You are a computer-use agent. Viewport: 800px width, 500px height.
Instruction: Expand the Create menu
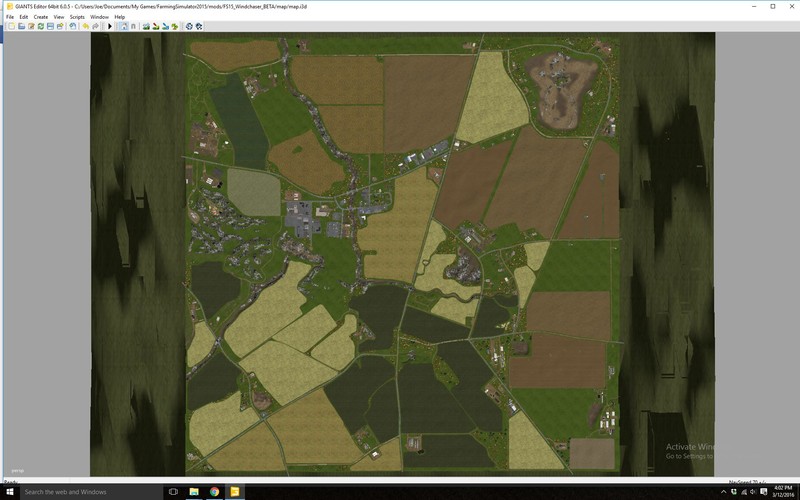coord(40,17)
